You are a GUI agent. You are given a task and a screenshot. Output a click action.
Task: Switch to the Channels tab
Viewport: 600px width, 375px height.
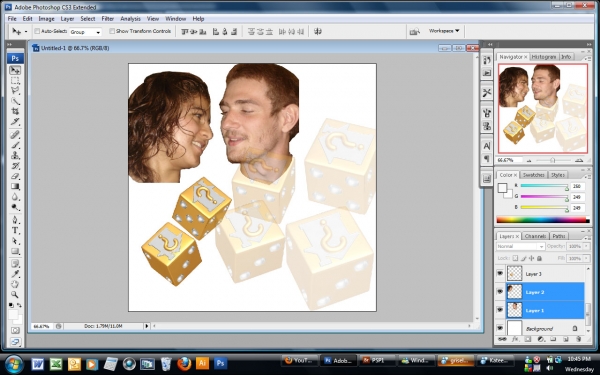pos(535,236)
